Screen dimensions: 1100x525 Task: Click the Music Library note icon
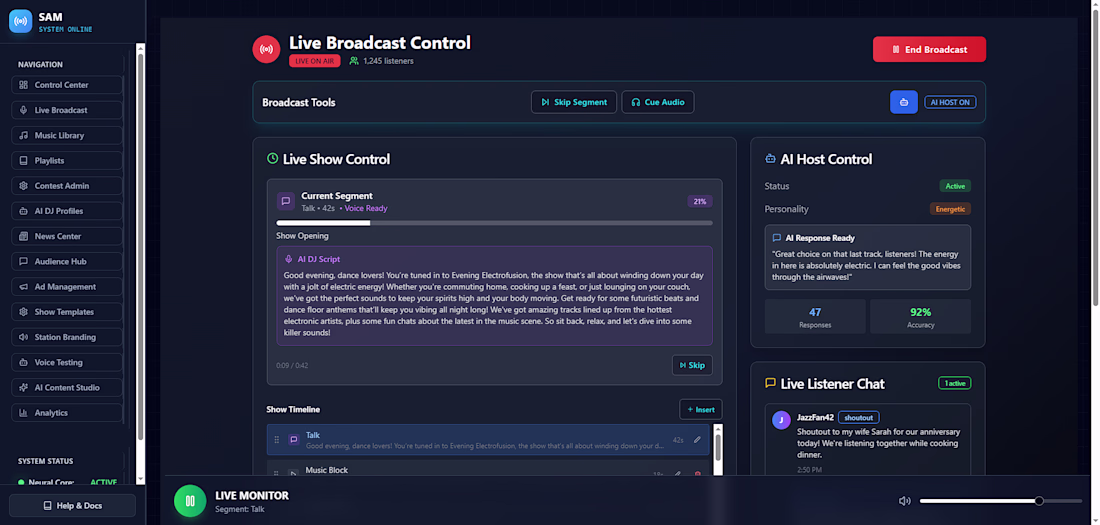(23, 135)
